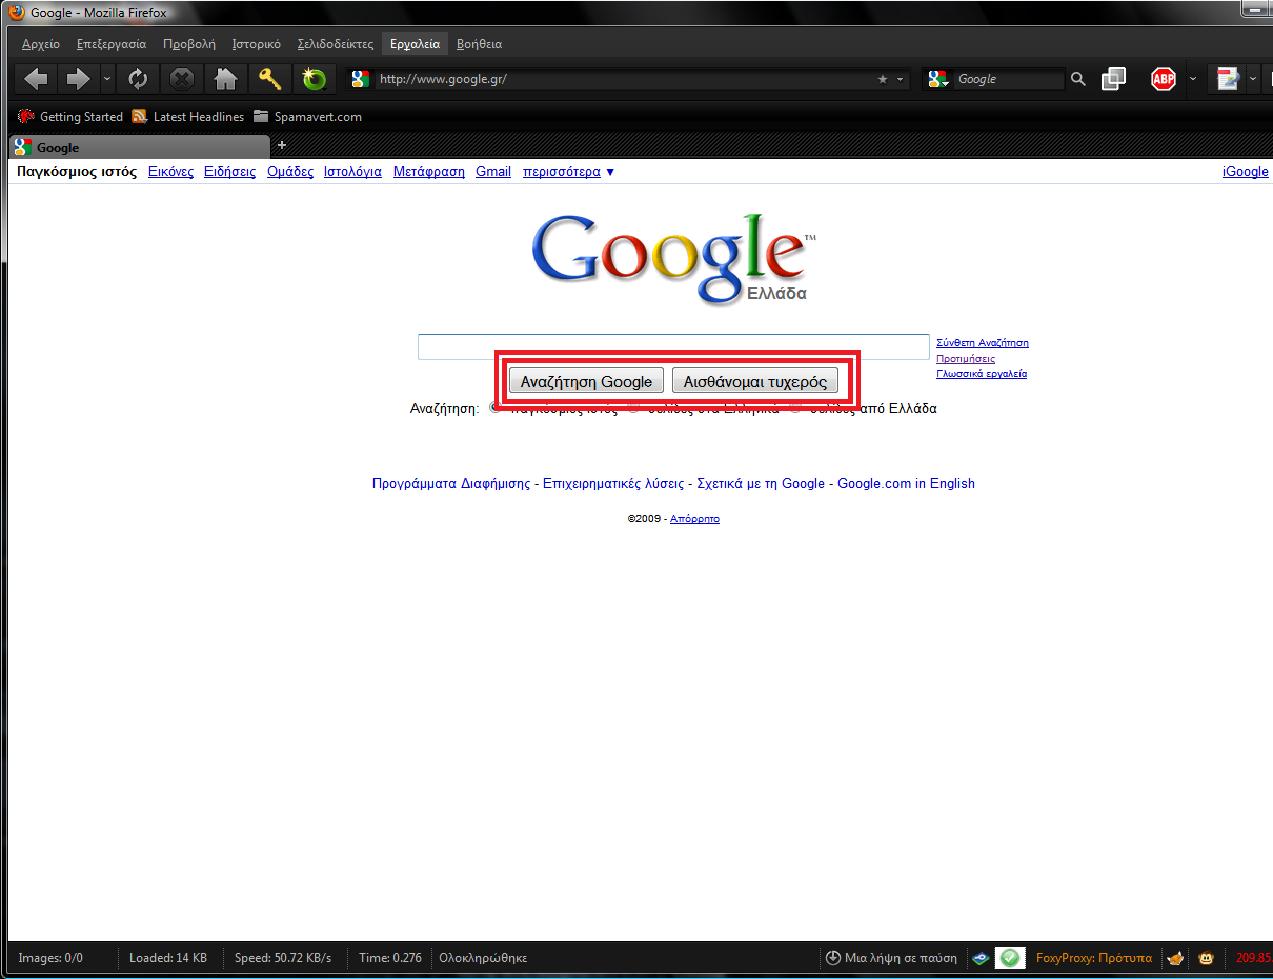The width and height of the screenshot is (1273, 979).
Task: Open the Gmail link
Action: tap(493, 172)
